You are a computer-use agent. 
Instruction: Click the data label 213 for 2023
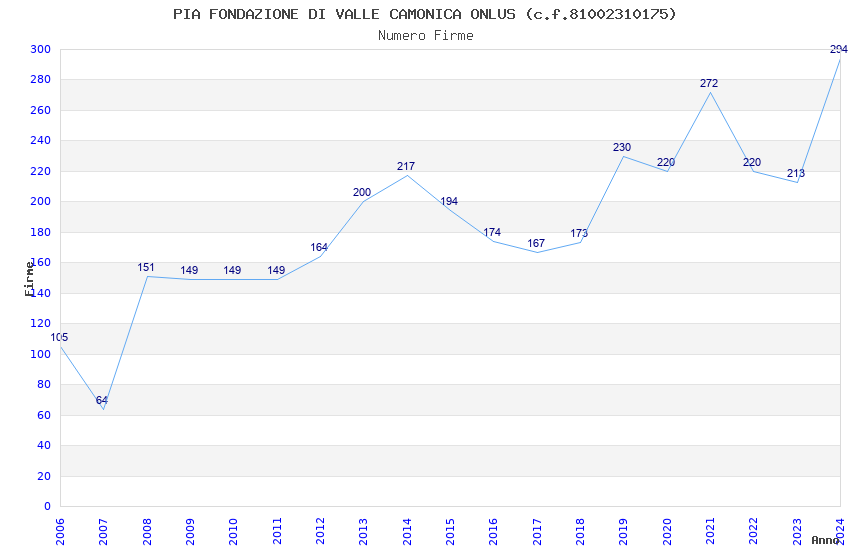click(x=796, y=173)
